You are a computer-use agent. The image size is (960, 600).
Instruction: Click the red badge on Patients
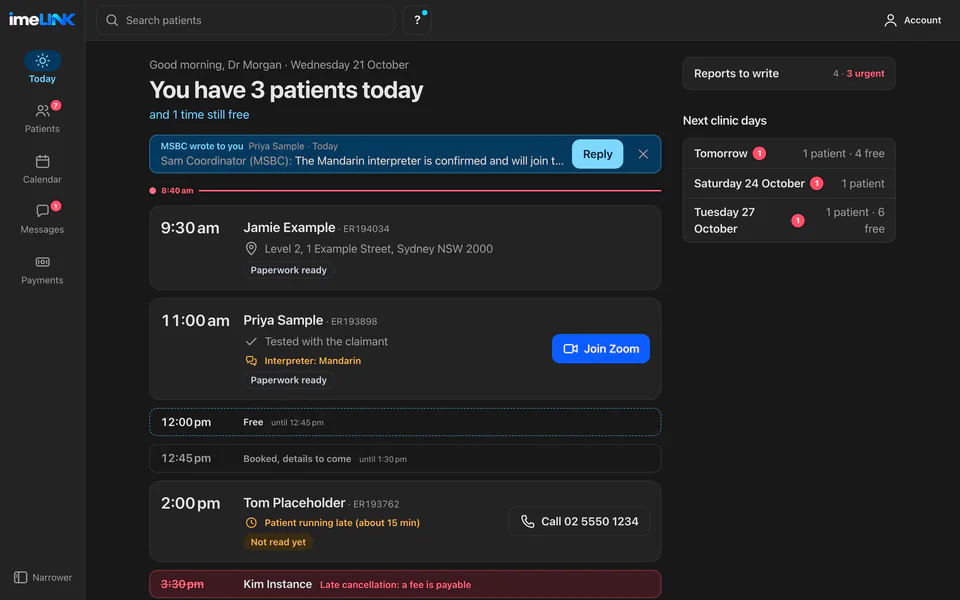(56, 105)
